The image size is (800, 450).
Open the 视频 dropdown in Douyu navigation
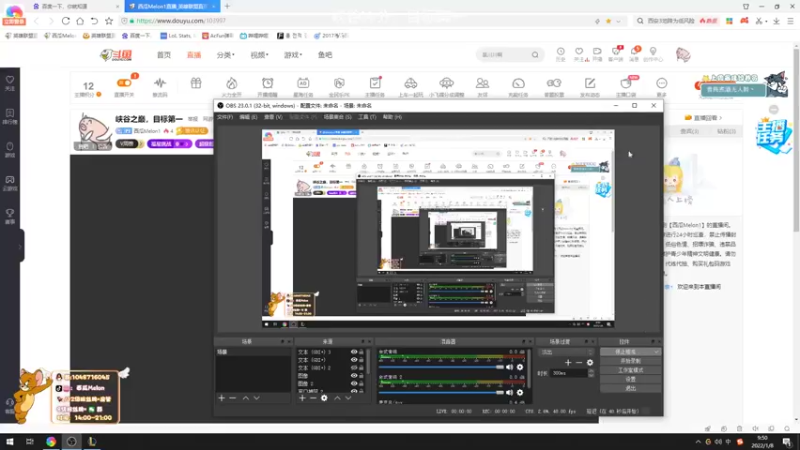[259, 55]
